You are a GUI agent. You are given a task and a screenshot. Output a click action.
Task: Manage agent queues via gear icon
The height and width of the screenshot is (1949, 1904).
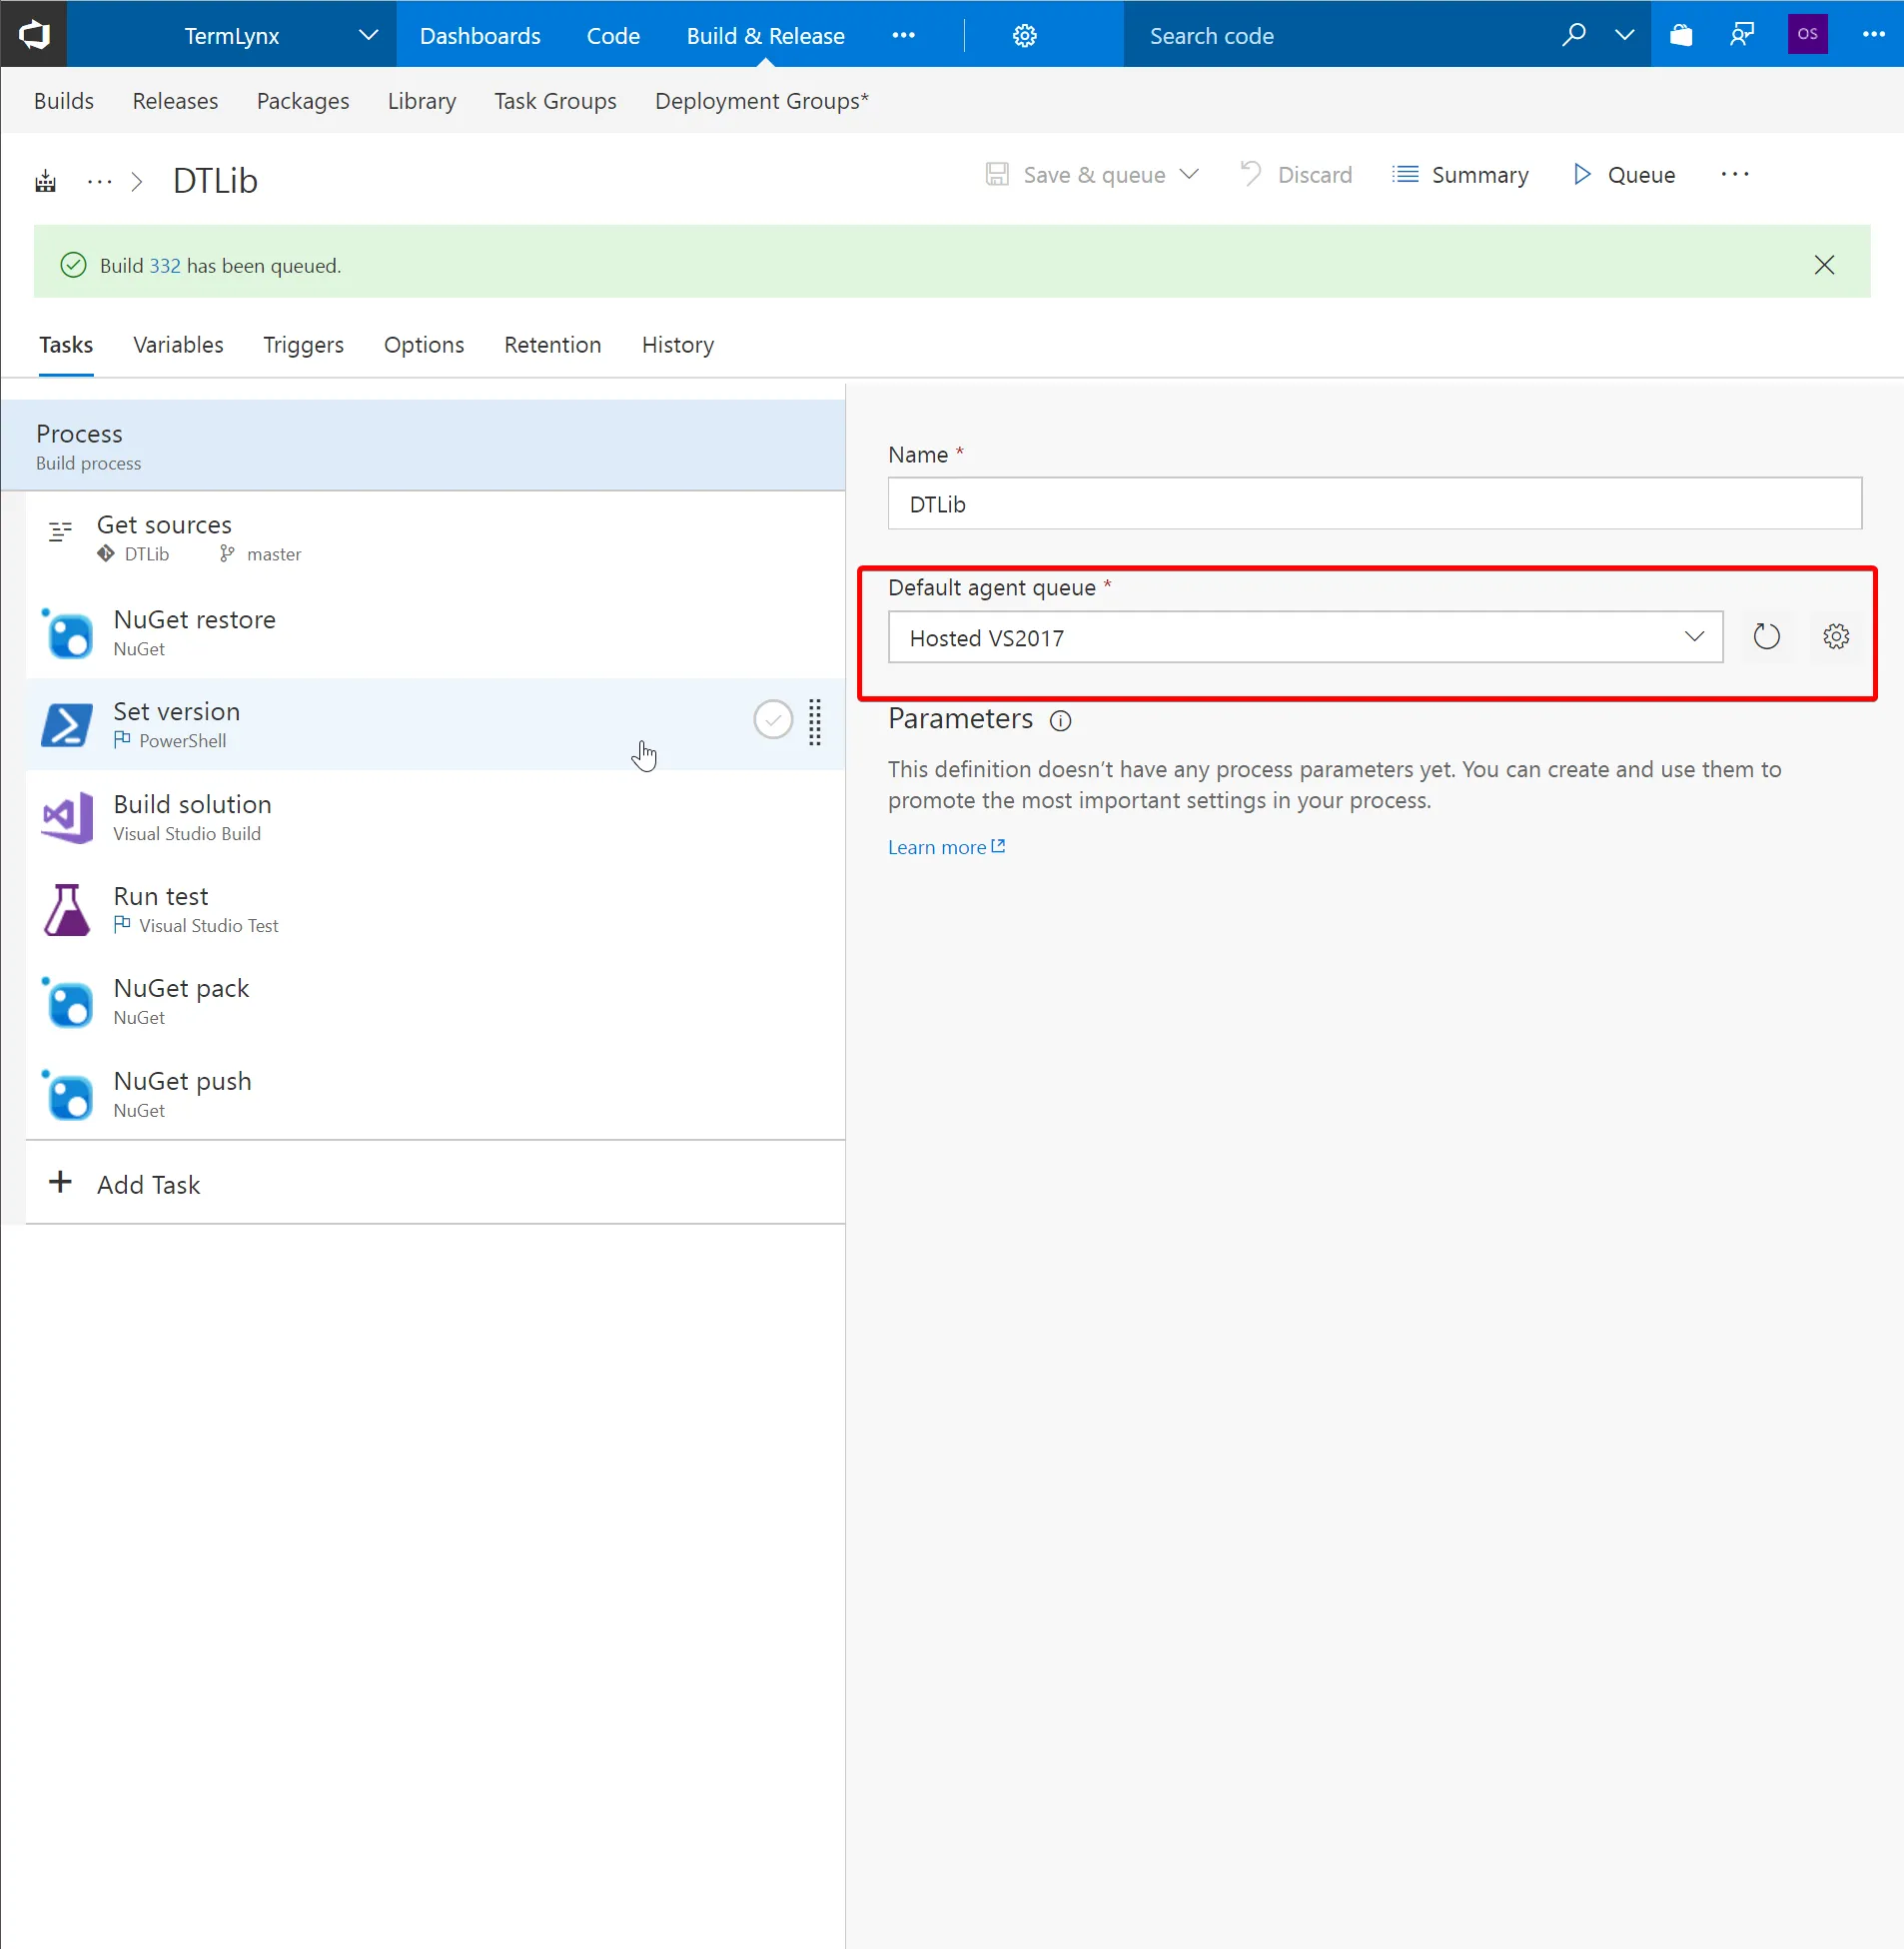1835,637
